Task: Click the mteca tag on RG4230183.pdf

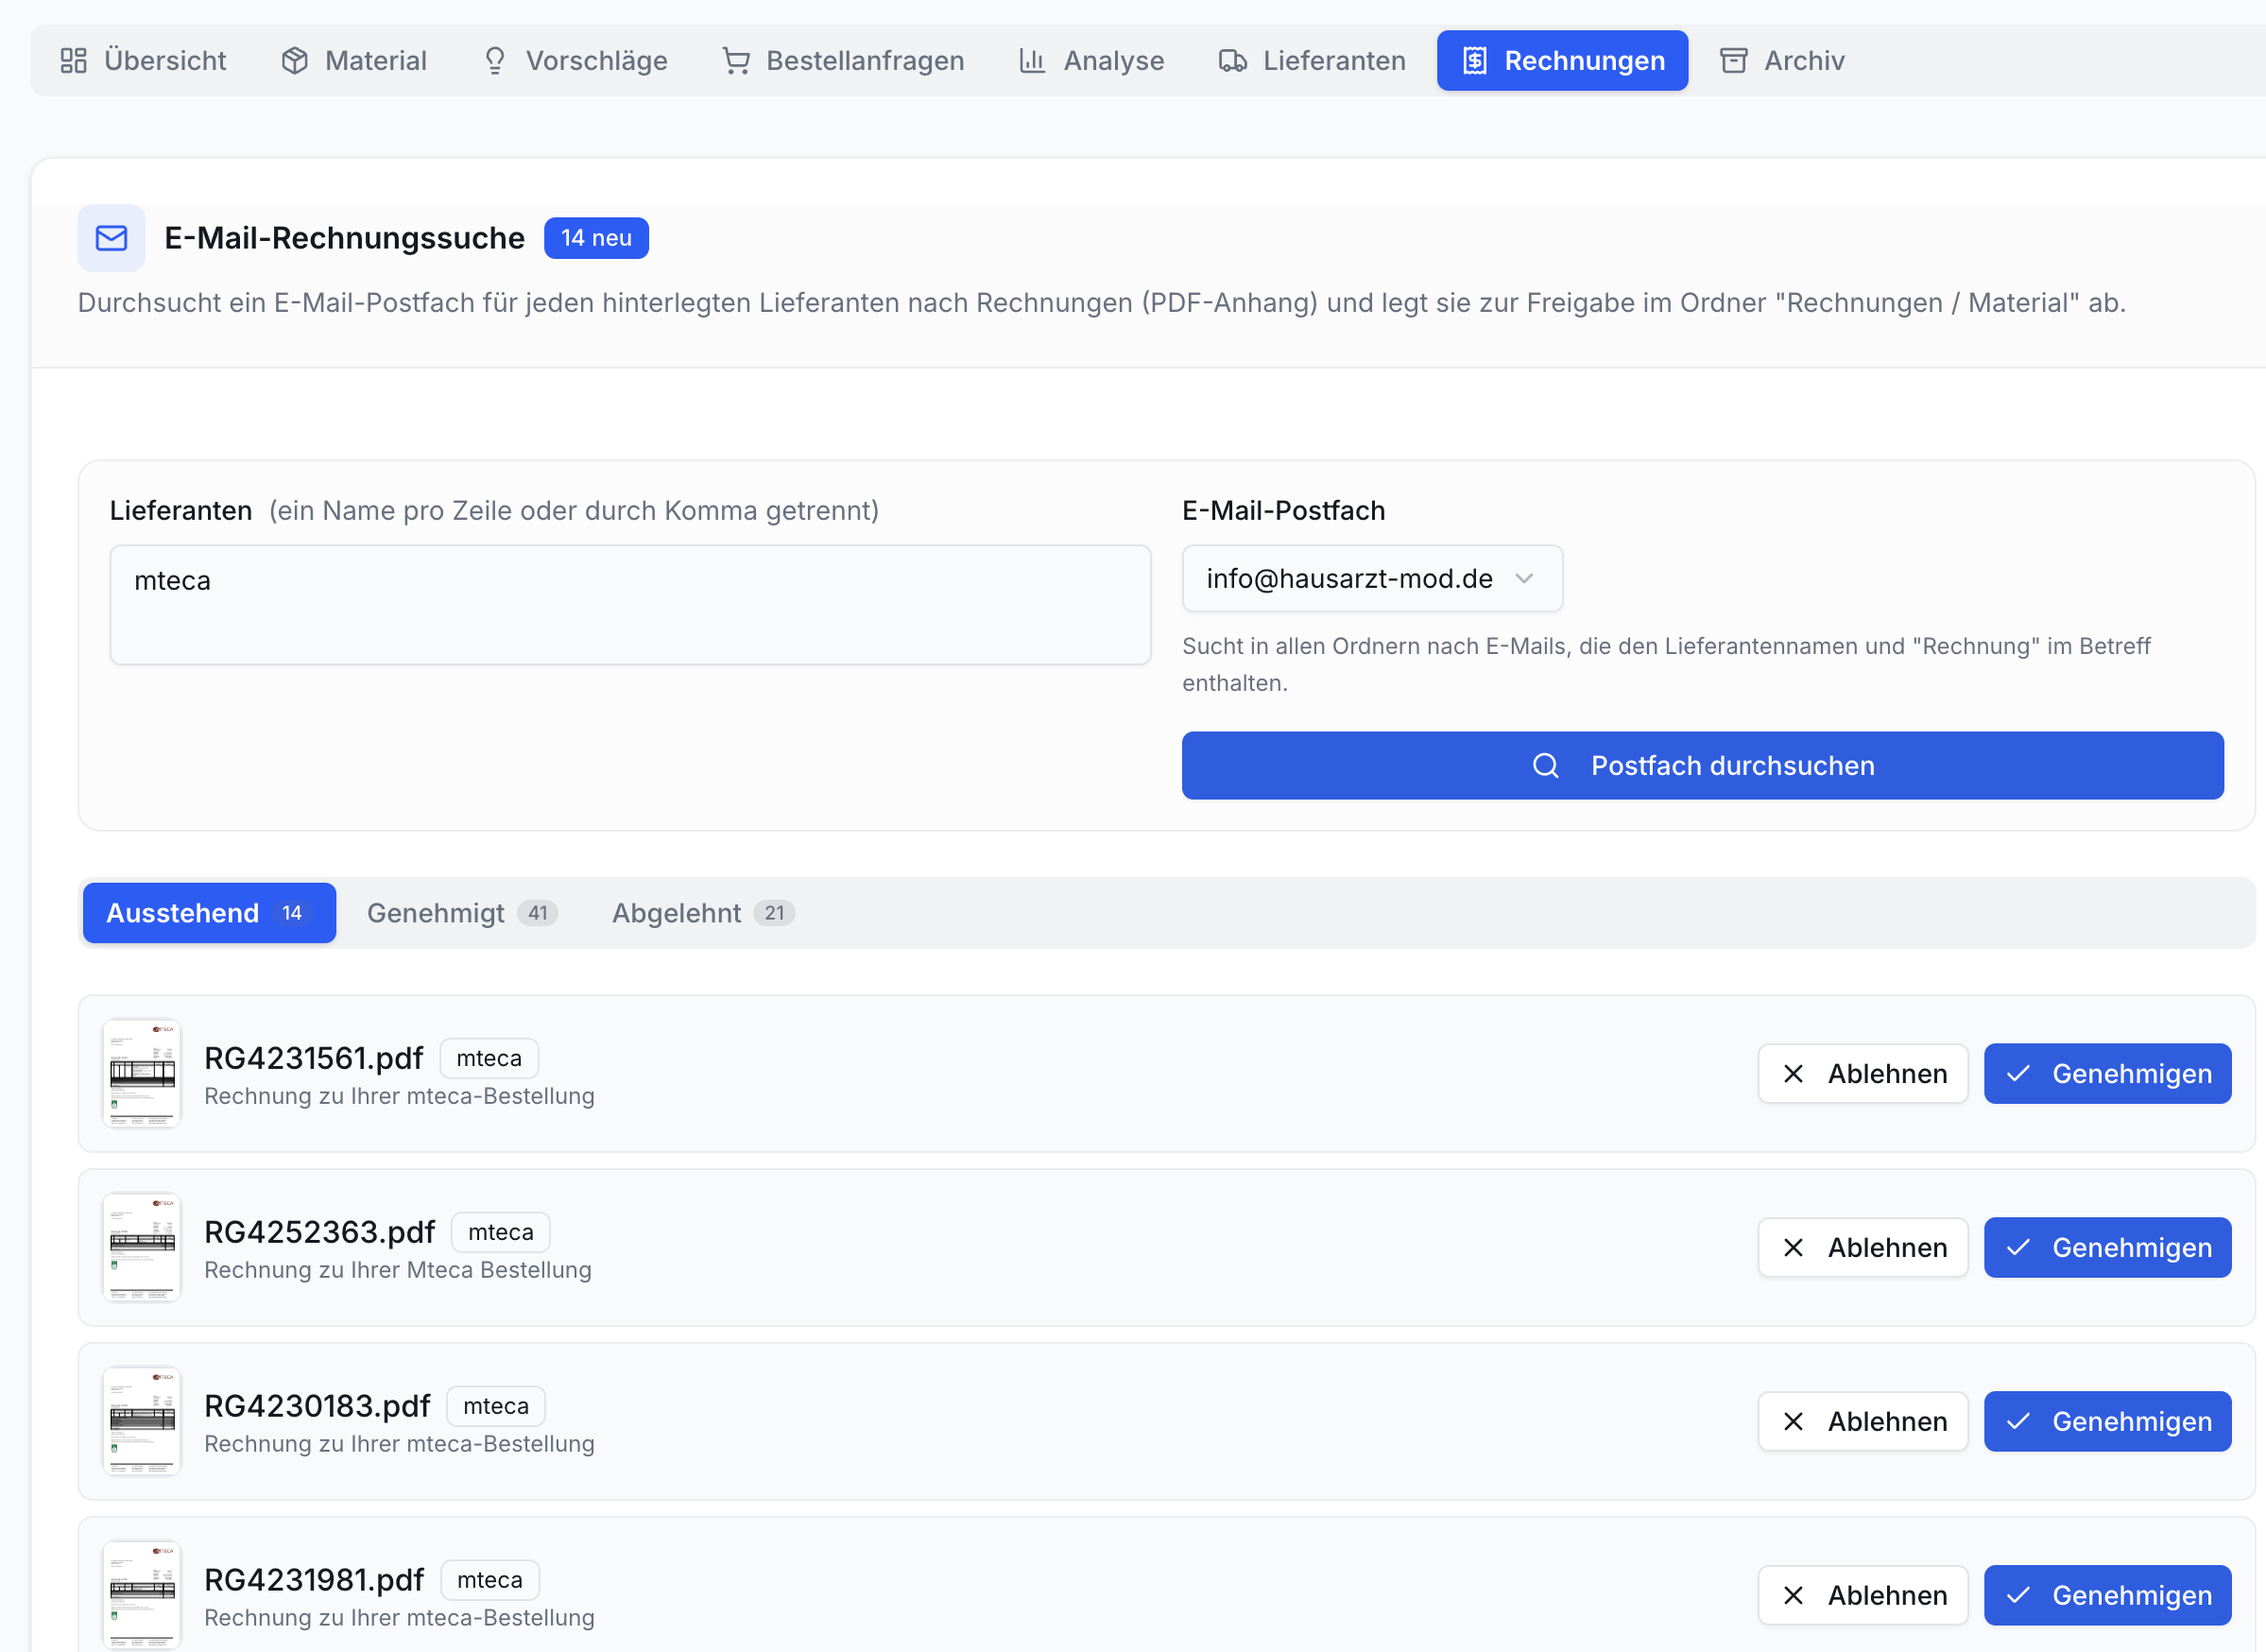Action: pos(496,1407)
